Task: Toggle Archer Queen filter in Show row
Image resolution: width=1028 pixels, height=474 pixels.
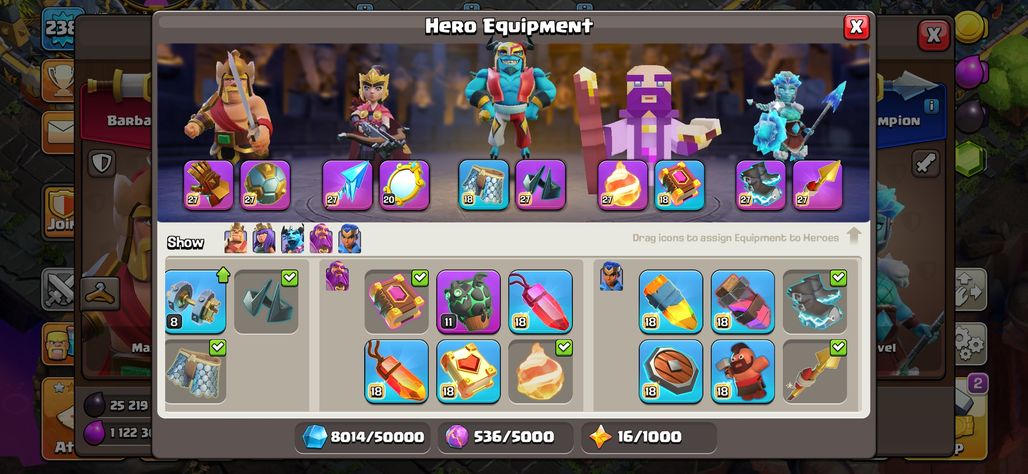Action: (264, 239)
